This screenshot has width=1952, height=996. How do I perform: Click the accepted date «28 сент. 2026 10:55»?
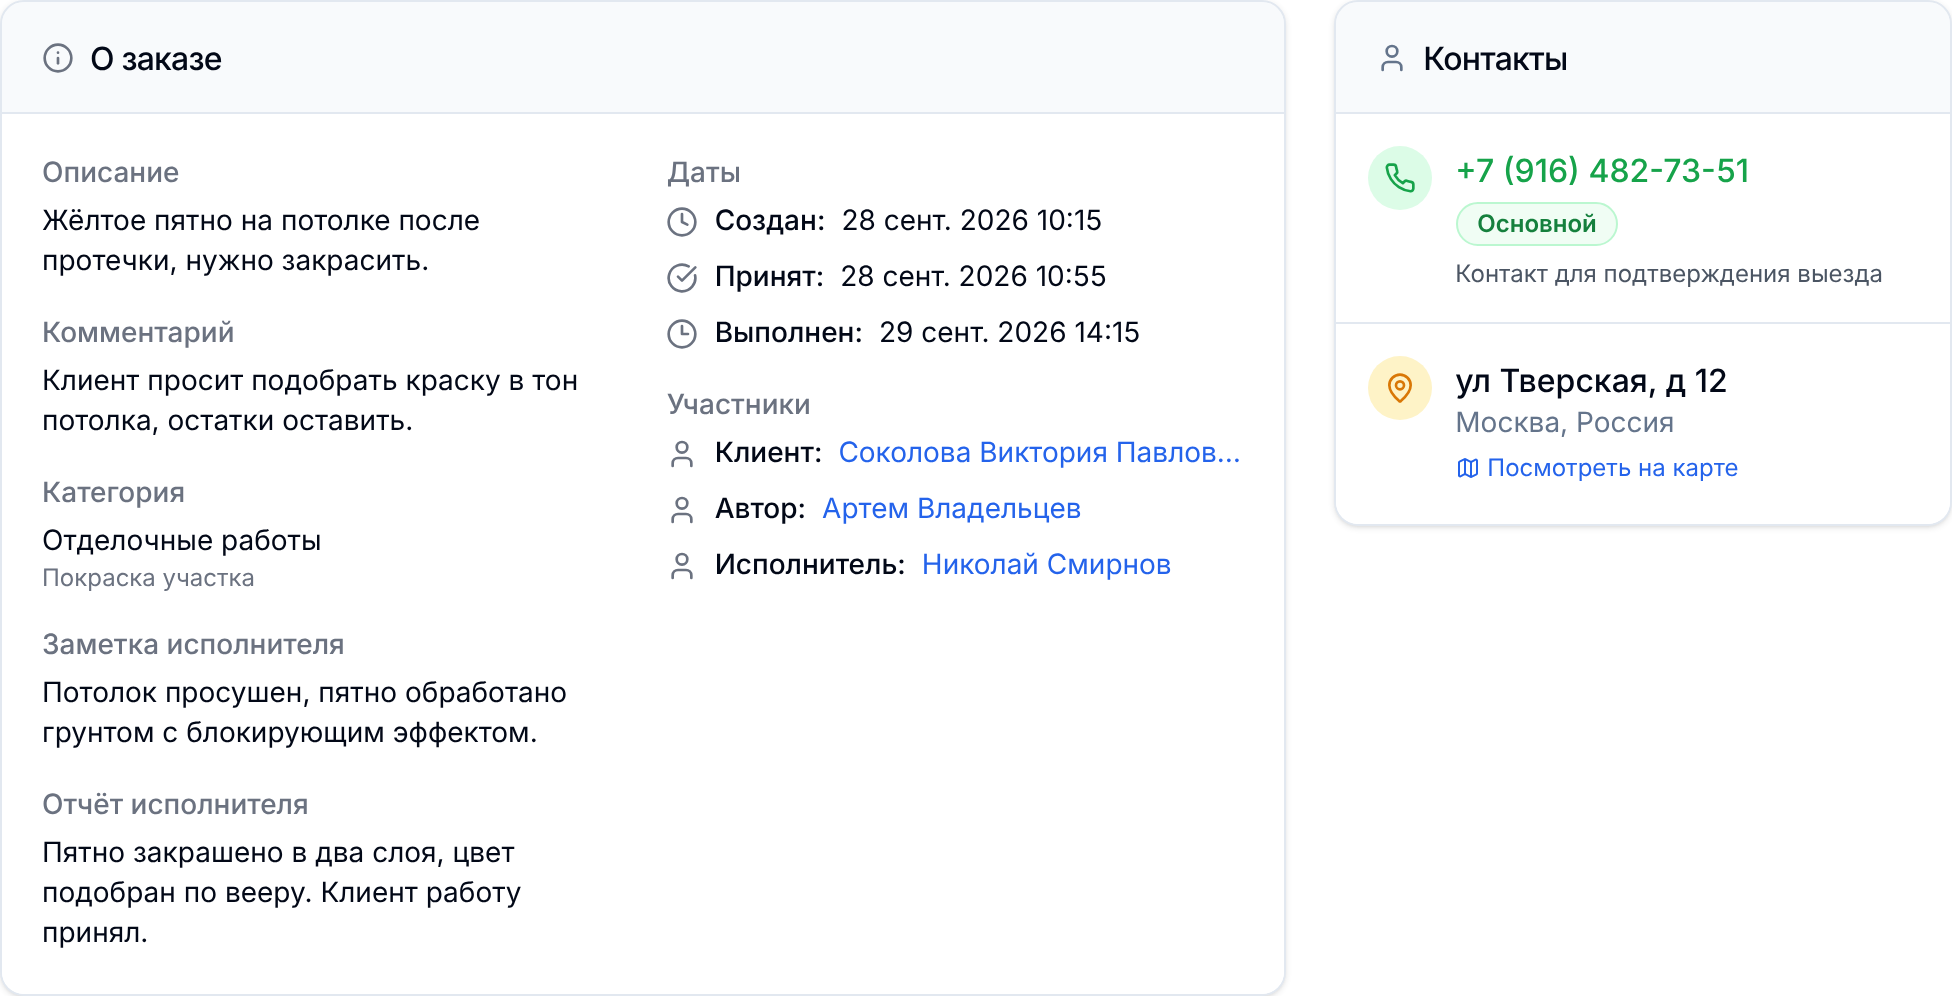point(973,277)
